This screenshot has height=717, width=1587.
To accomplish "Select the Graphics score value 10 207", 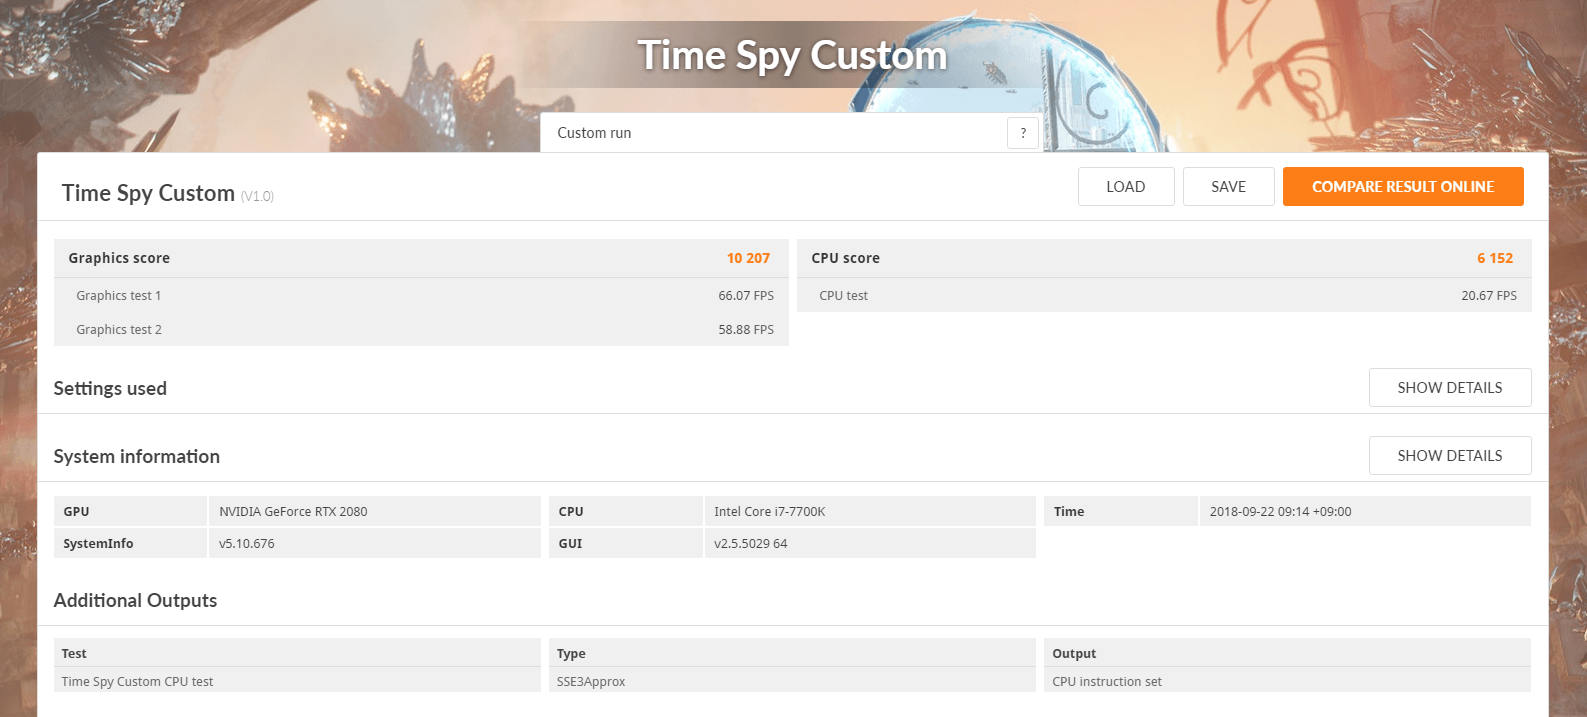I will click(x=748, y=258).
